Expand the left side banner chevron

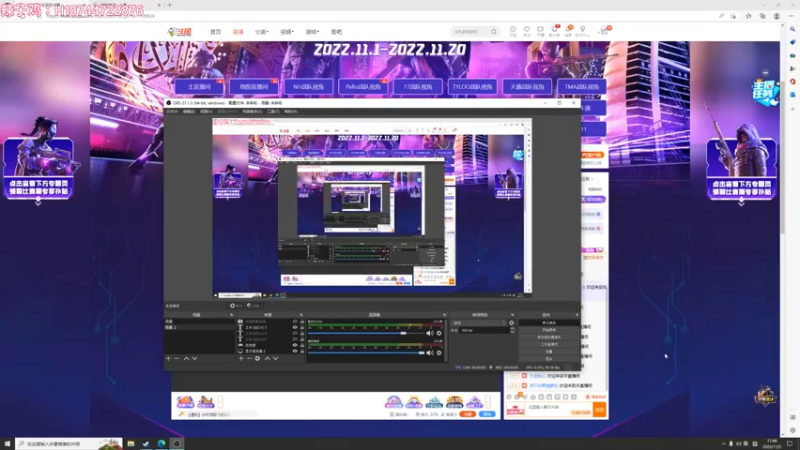(x=38, y=203)
